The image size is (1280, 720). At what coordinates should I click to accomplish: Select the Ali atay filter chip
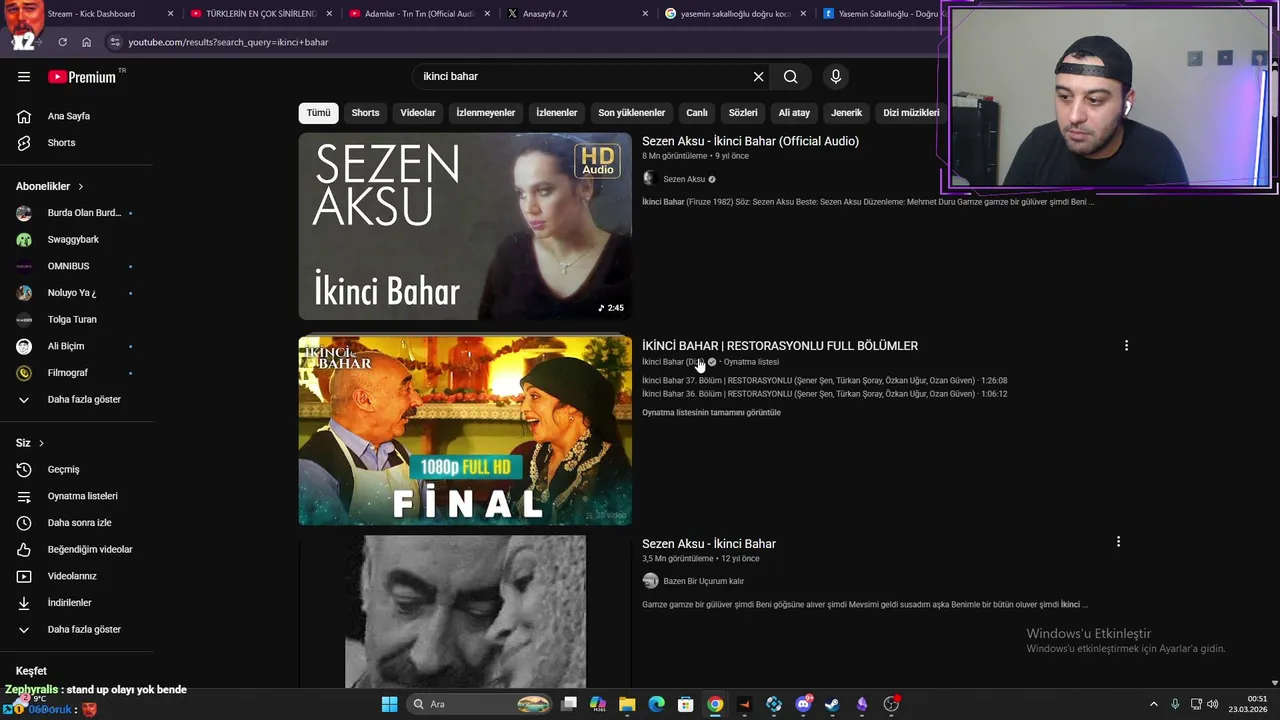(x=794, y=113)
